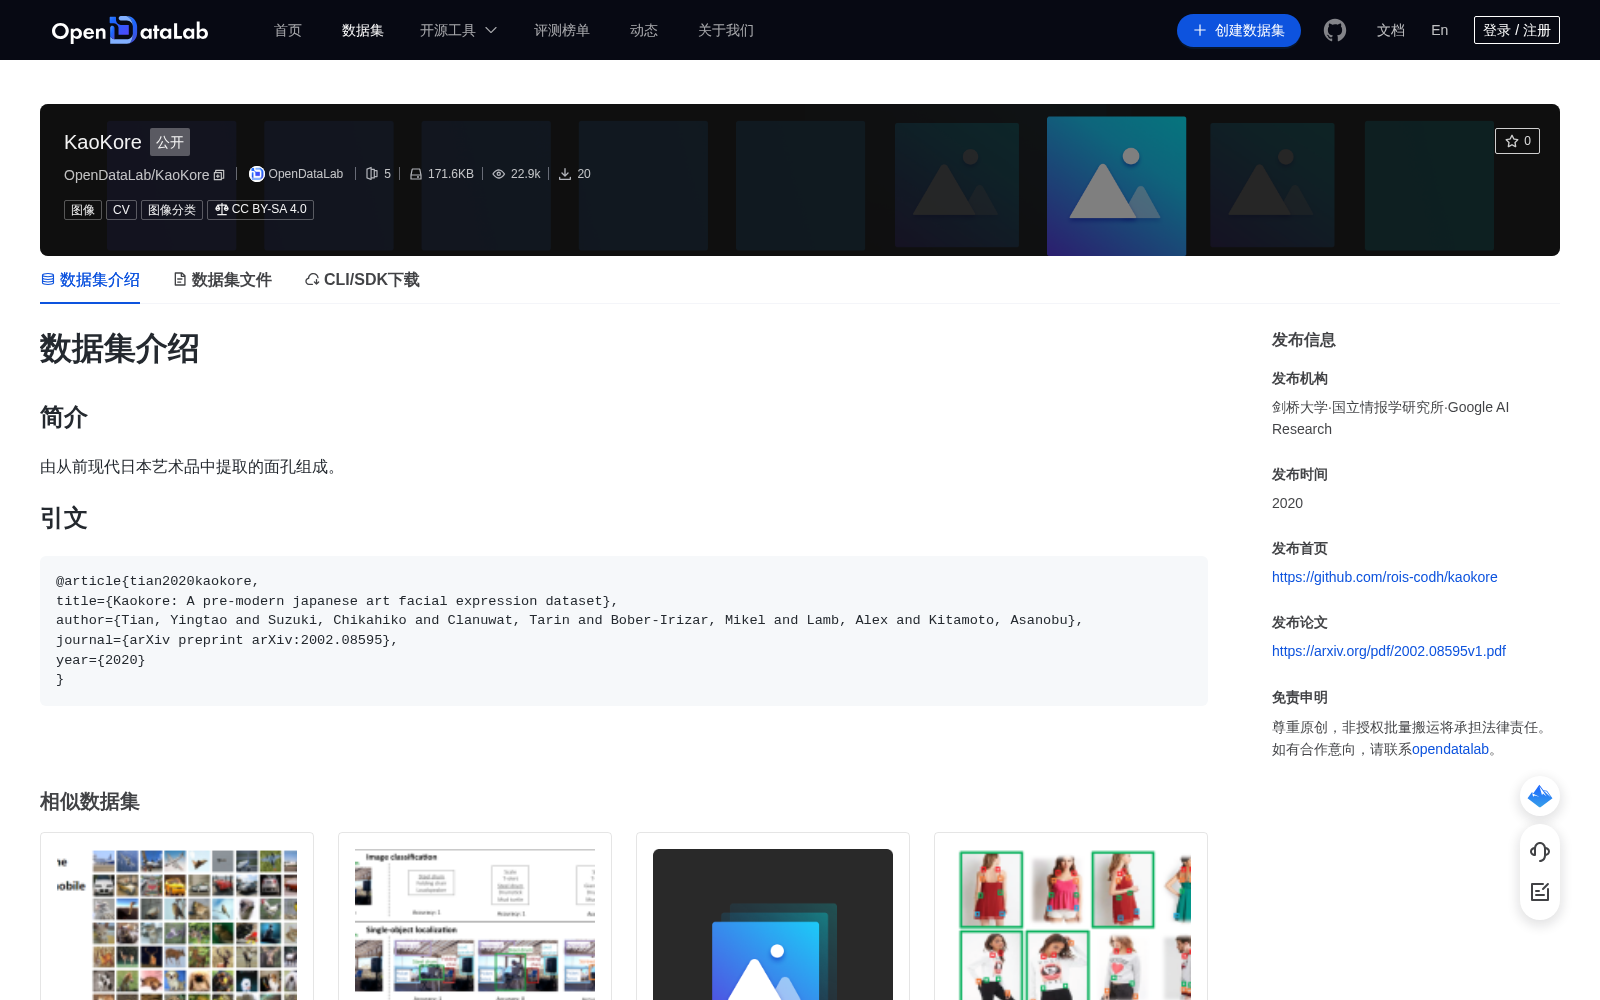Click the CV tag
1600x1000 pixels.
coord(121,210)
